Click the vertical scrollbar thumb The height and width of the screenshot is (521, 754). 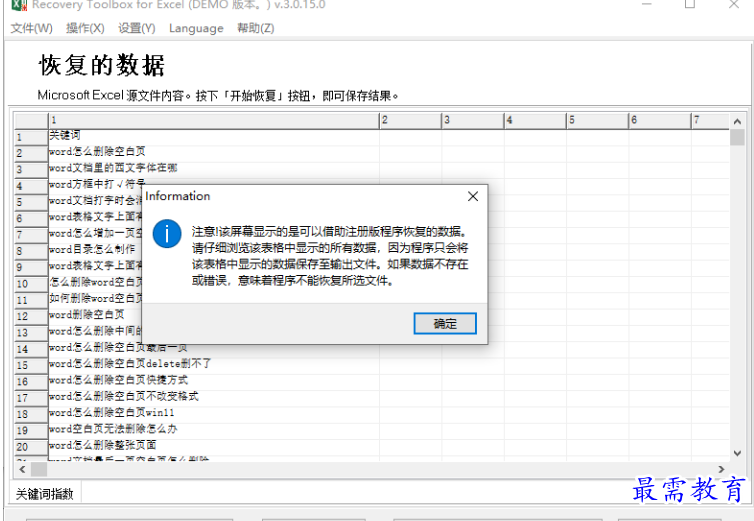point(737,137)
